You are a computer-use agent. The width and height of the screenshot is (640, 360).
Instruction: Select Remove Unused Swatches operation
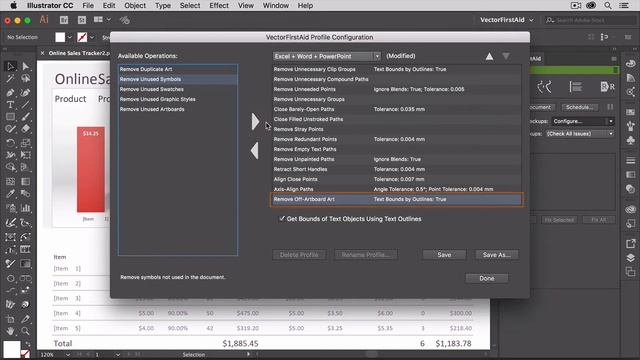tap(178, 89)
